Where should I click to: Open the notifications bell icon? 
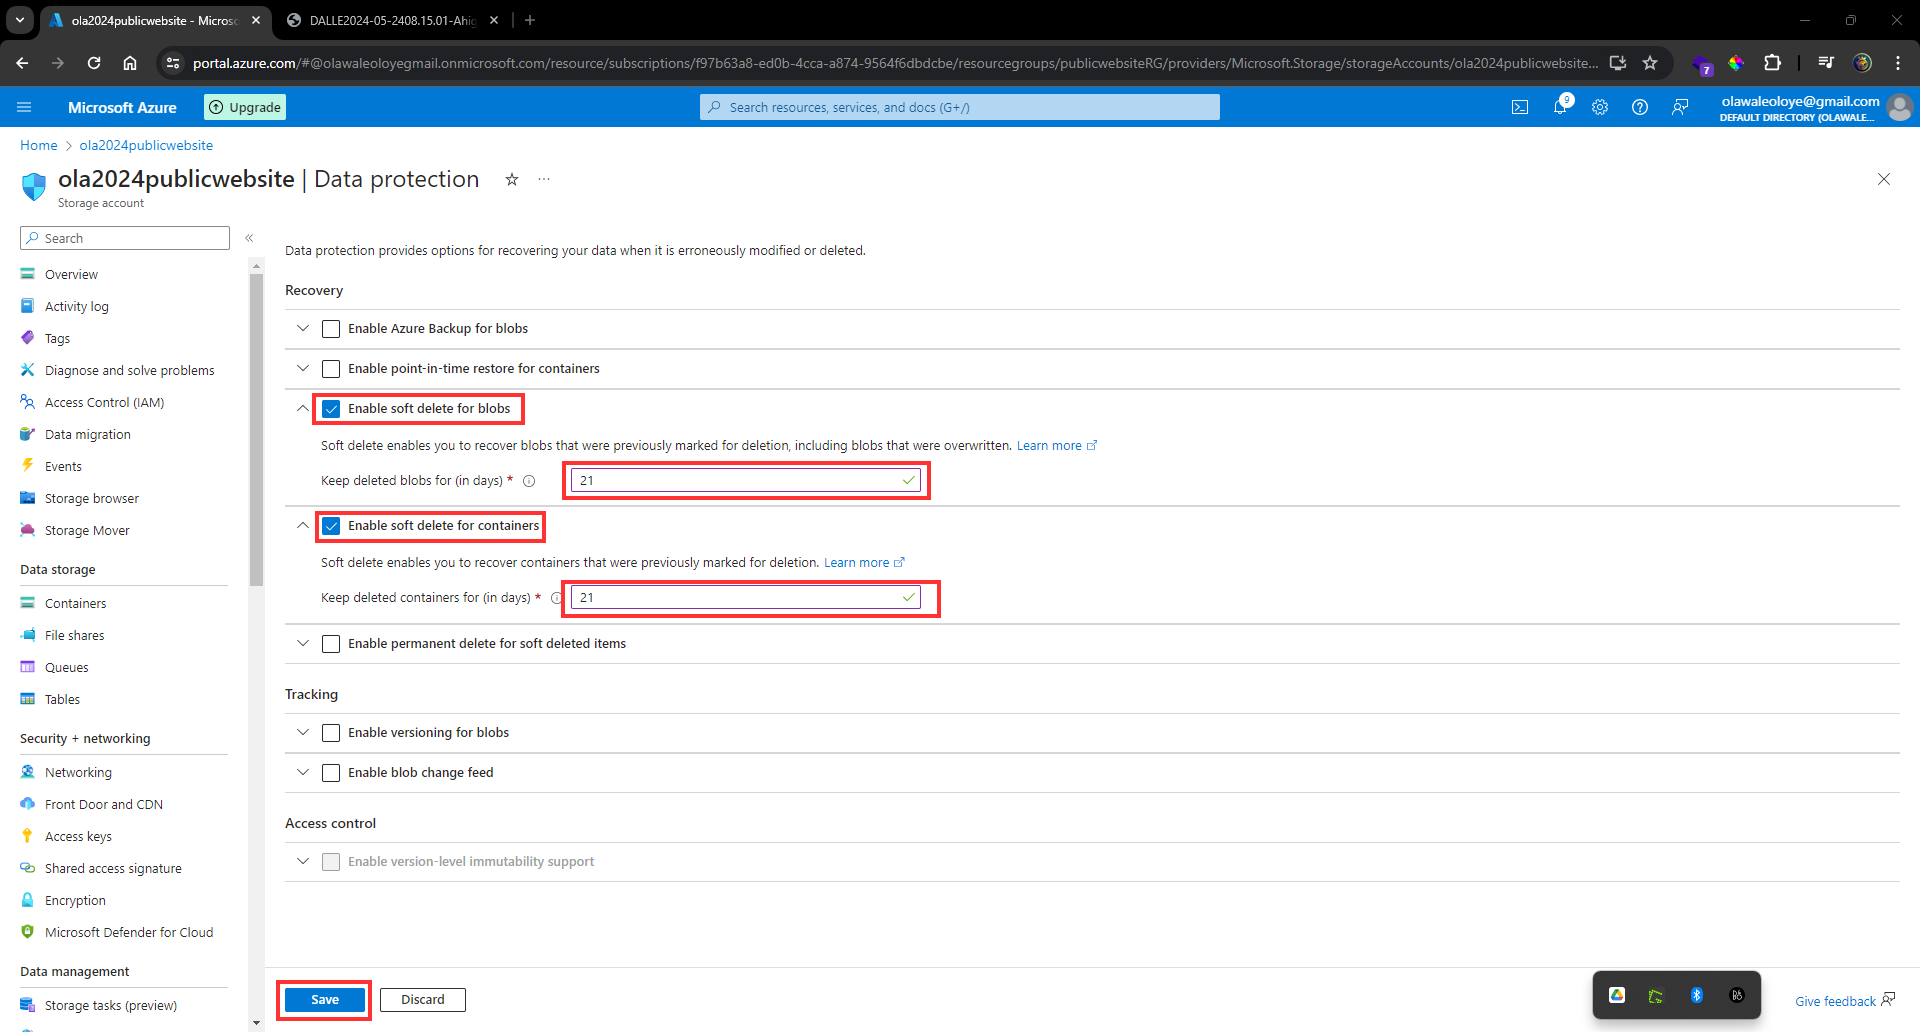pos(1561,107)
